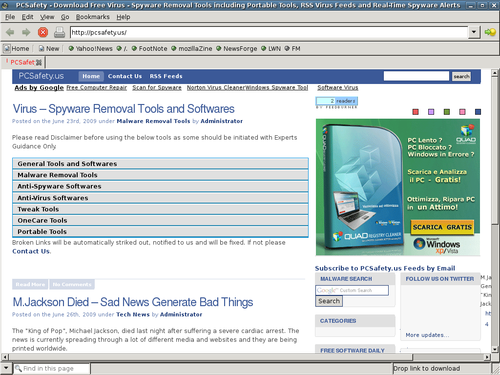
Task: Open the Scan for Spyware ad link
Action: tap(157, 88)
